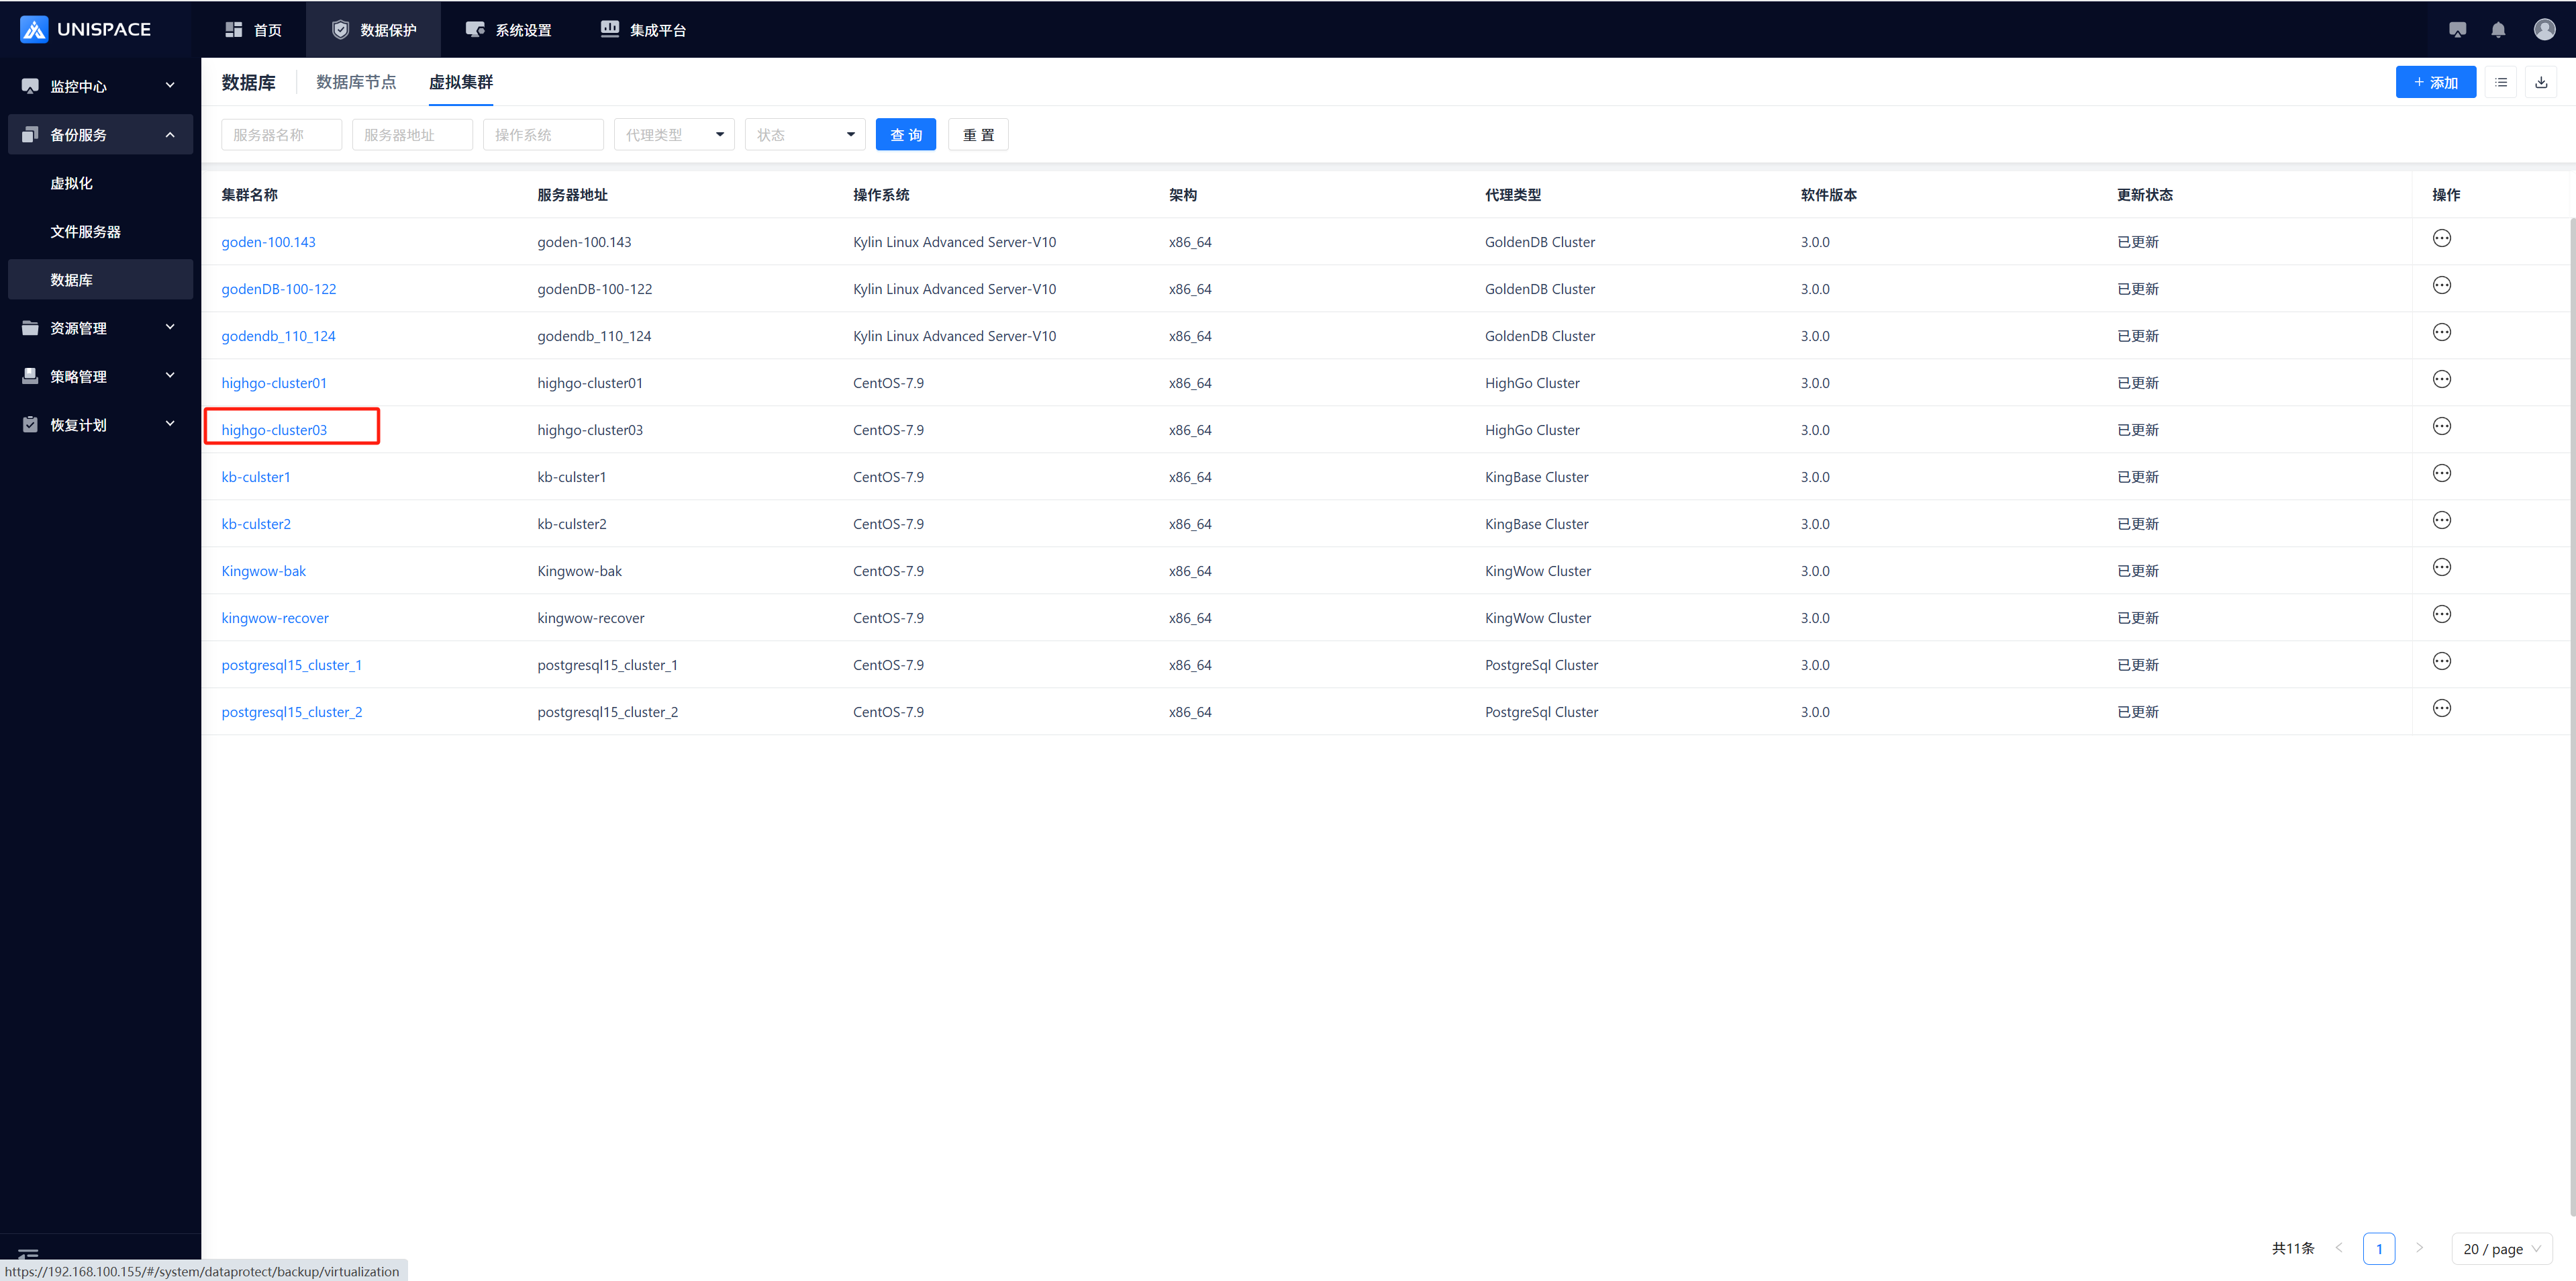The image size is (2576, 1281).
Task: Open the column list settings icon
Action: 2500,82
